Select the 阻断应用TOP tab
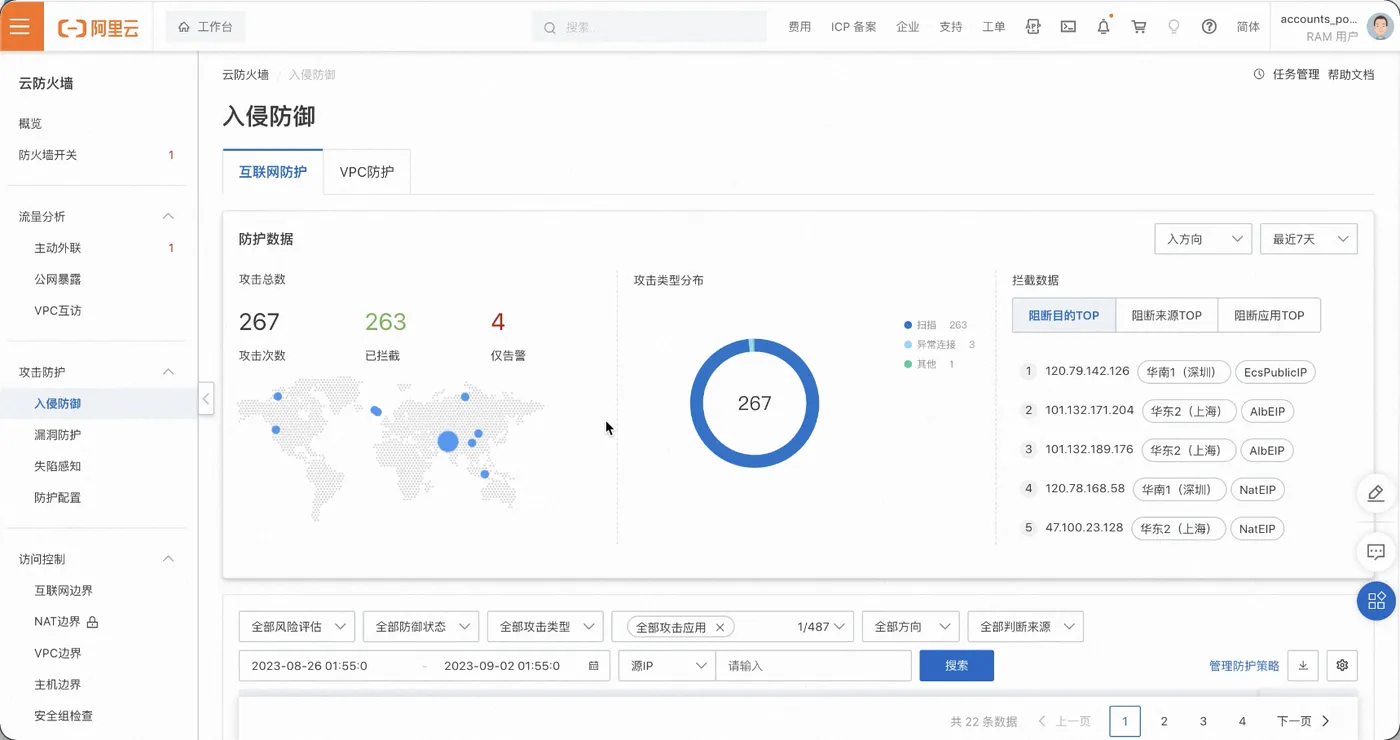 coord(1269,315)
